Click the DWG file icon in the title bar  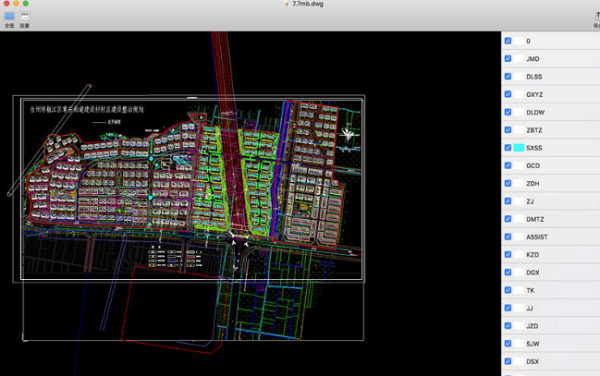286,4
